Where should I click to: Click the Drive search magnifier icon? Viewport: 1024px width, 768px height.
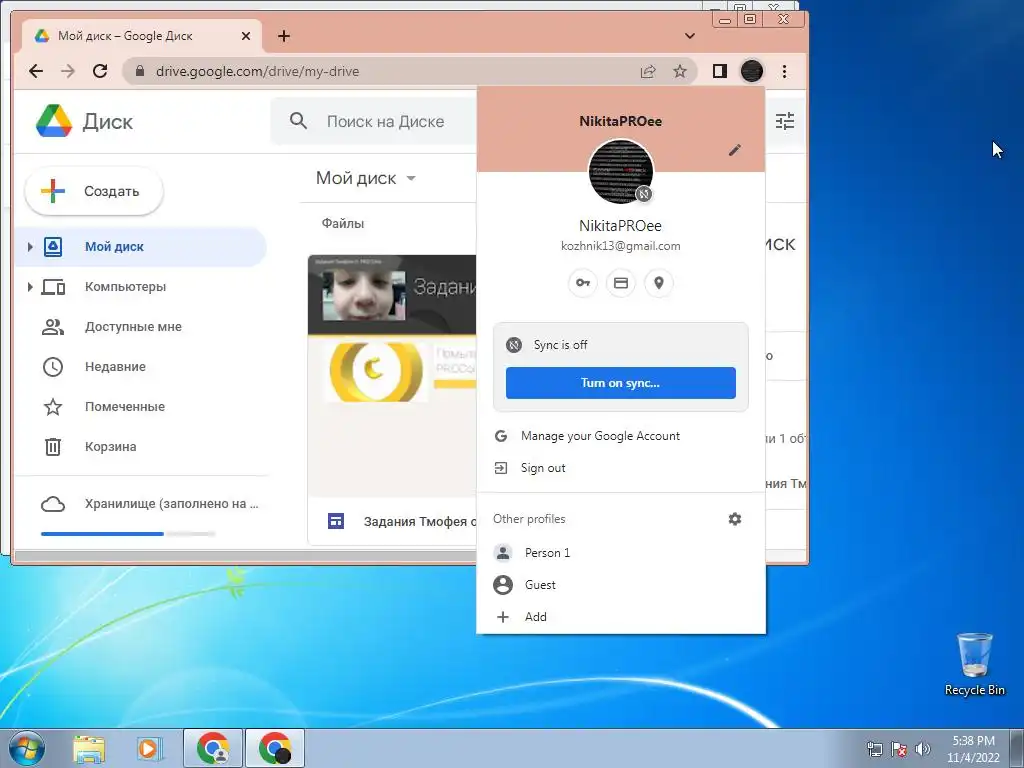pyautogui.click(x=298, y=121)
